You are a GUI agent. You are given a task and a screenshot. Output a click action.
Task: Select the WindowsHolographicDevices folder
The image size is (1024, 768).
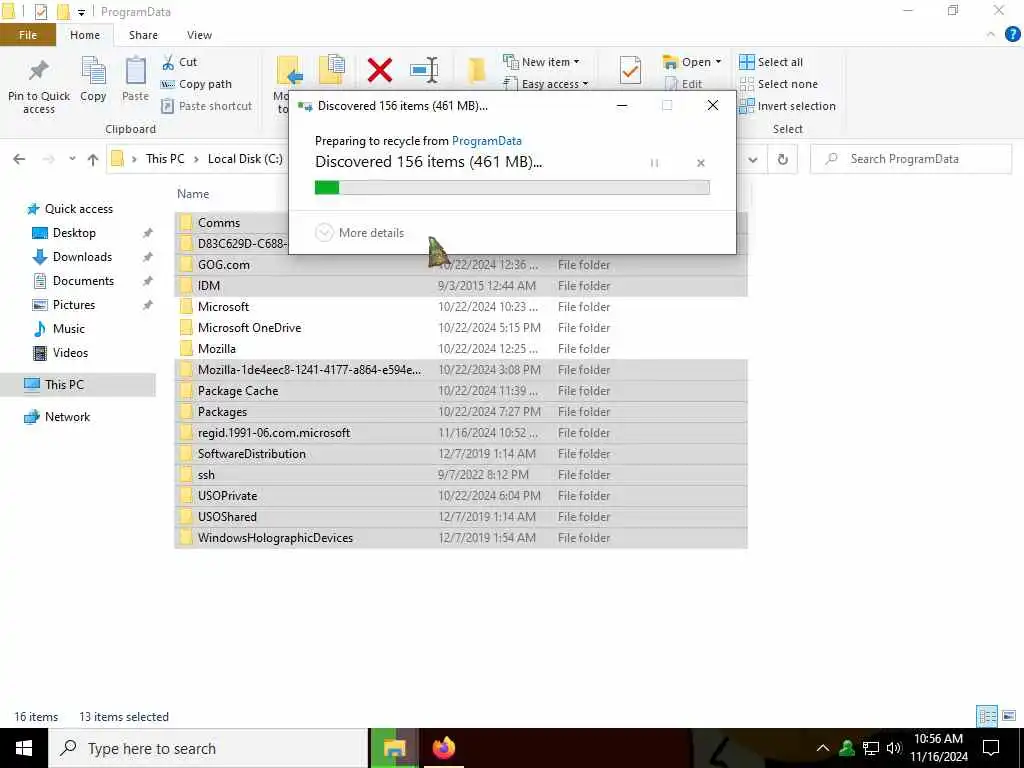460,538
